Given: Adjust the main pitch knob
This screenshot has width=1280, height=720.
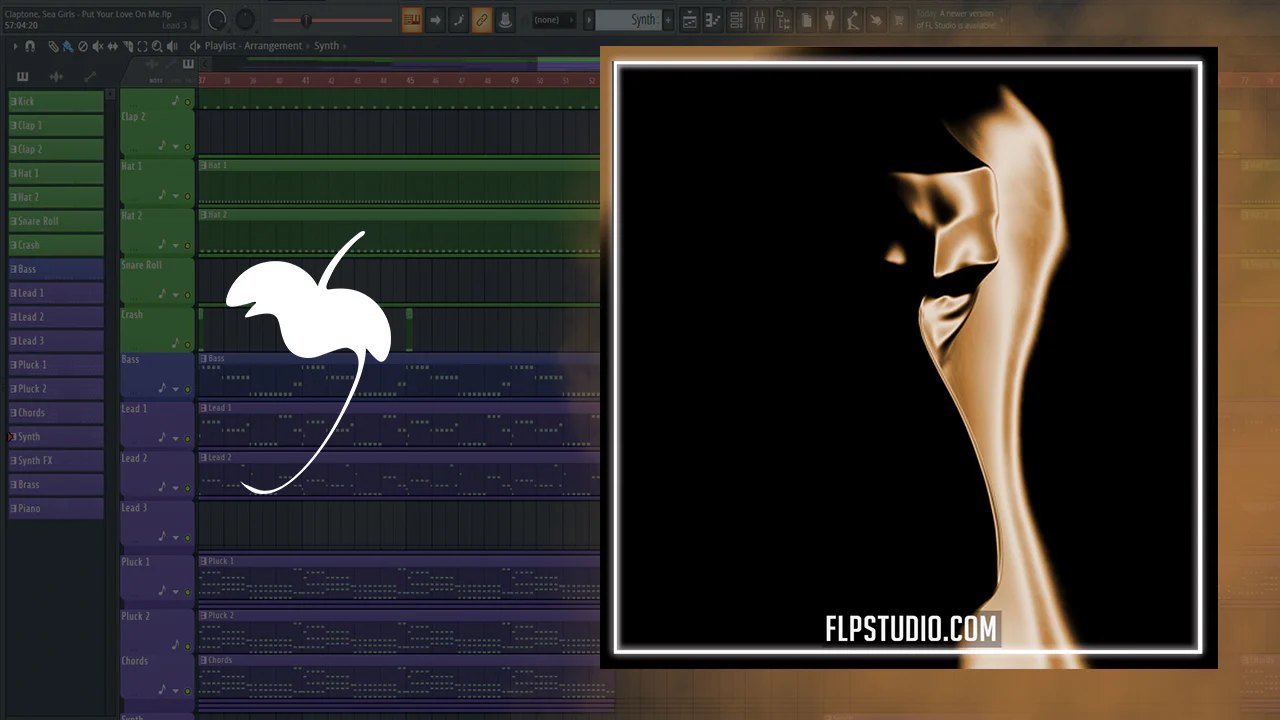Looking at the screenshot, I should tap(245, 20).
